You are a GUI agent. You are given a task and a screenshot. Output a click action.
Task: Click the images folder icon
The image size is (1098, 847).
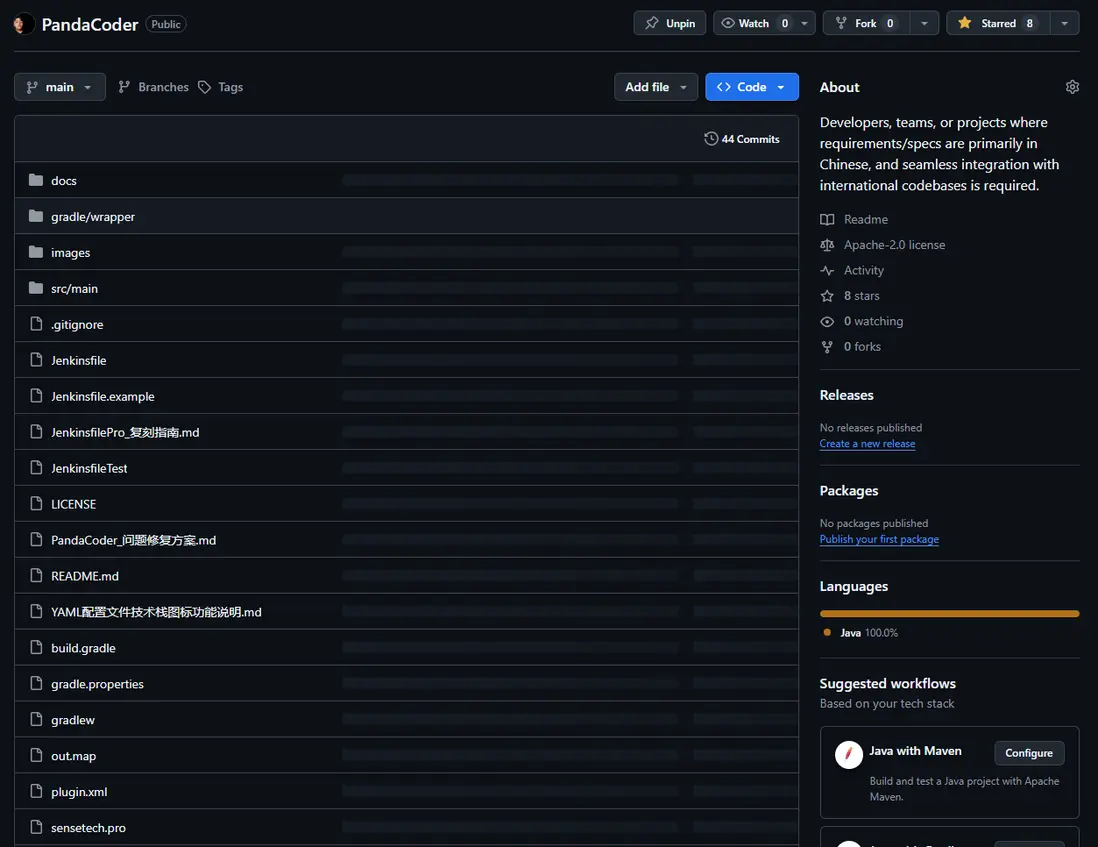click(36, 252)
